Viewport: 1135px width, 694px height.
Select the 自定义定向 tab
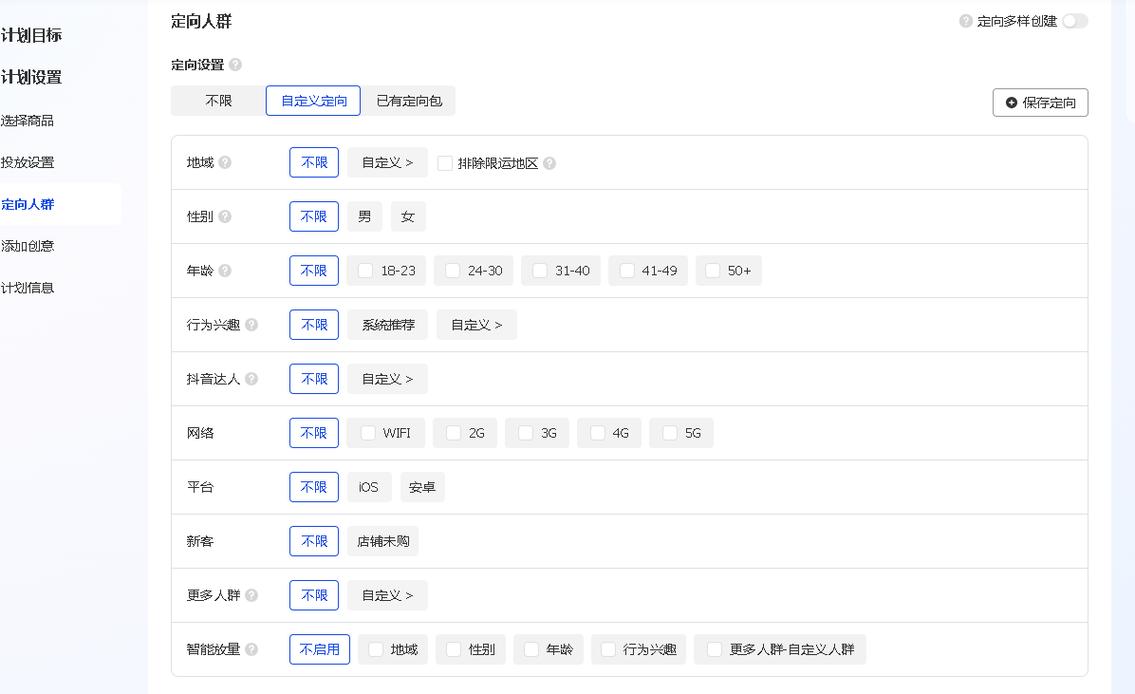tap(314, 101)
